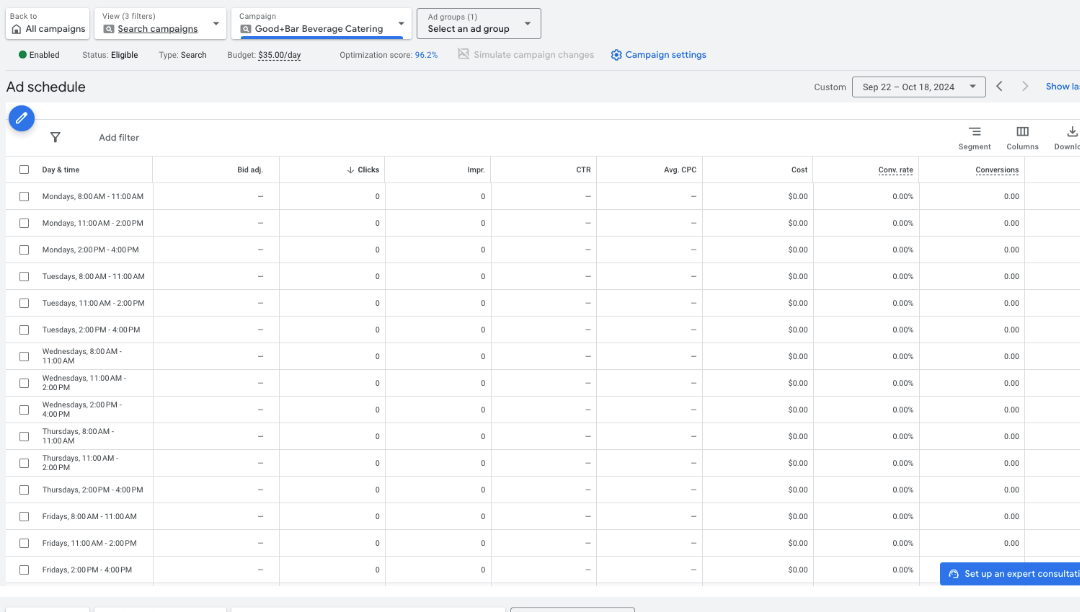This screenshot has height=612, width=1080.
Task: Go to previous date range arrow
Action: pyautogui.click(x=999, y=87)
